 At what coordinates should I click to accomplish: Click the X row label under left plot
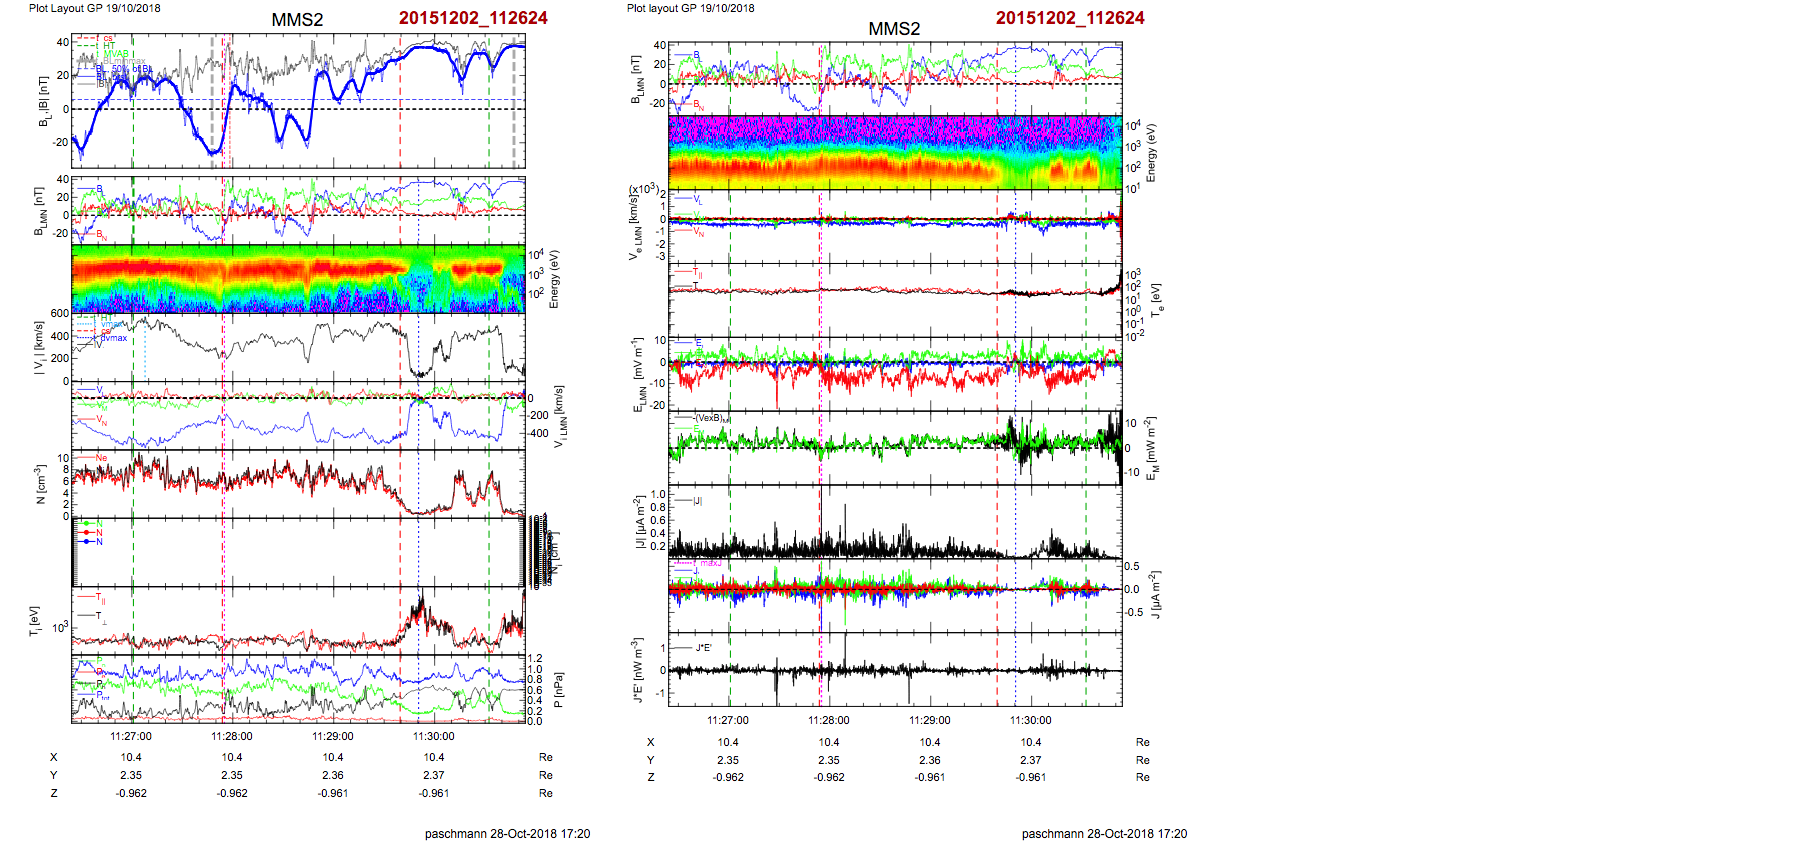click(54, 757)
